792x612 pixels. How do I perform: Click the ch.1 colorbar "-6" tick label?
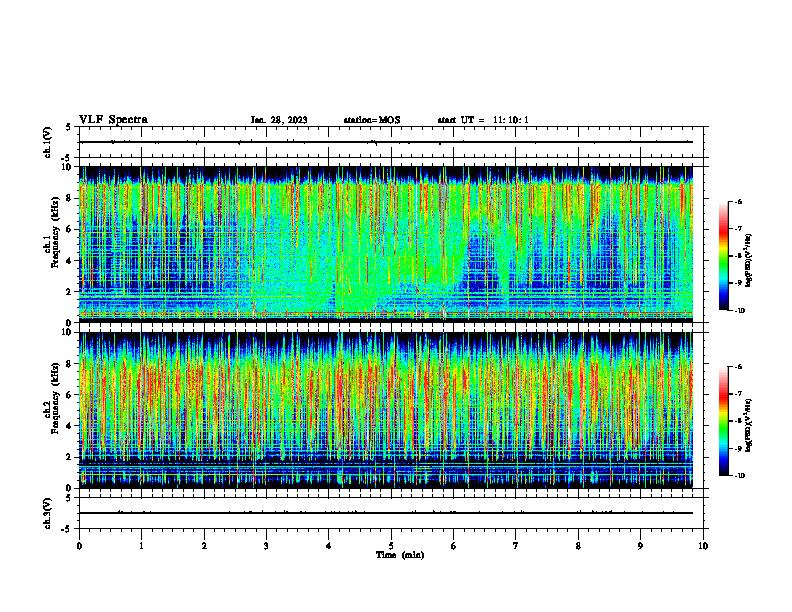coord(738,201)
